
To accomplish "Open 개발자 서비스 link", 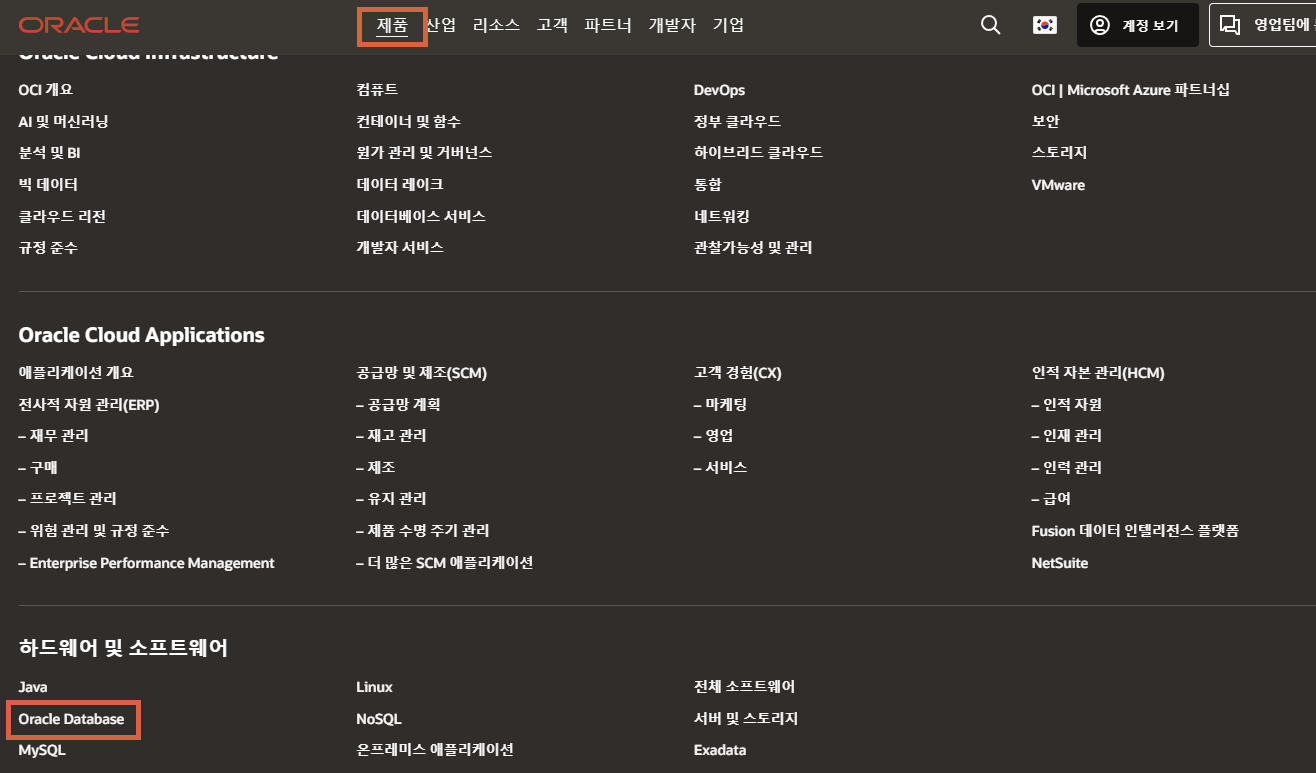I will point(400,247).
